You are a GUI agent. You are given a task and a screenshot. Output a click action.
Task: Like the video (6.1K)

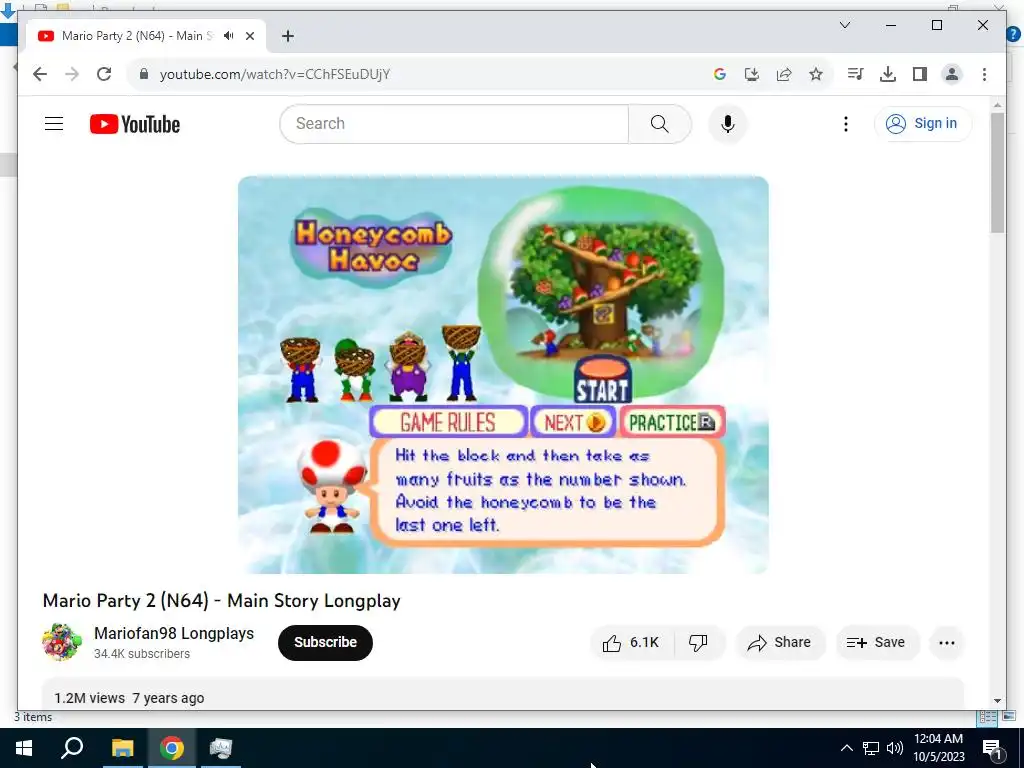(631, 643)
